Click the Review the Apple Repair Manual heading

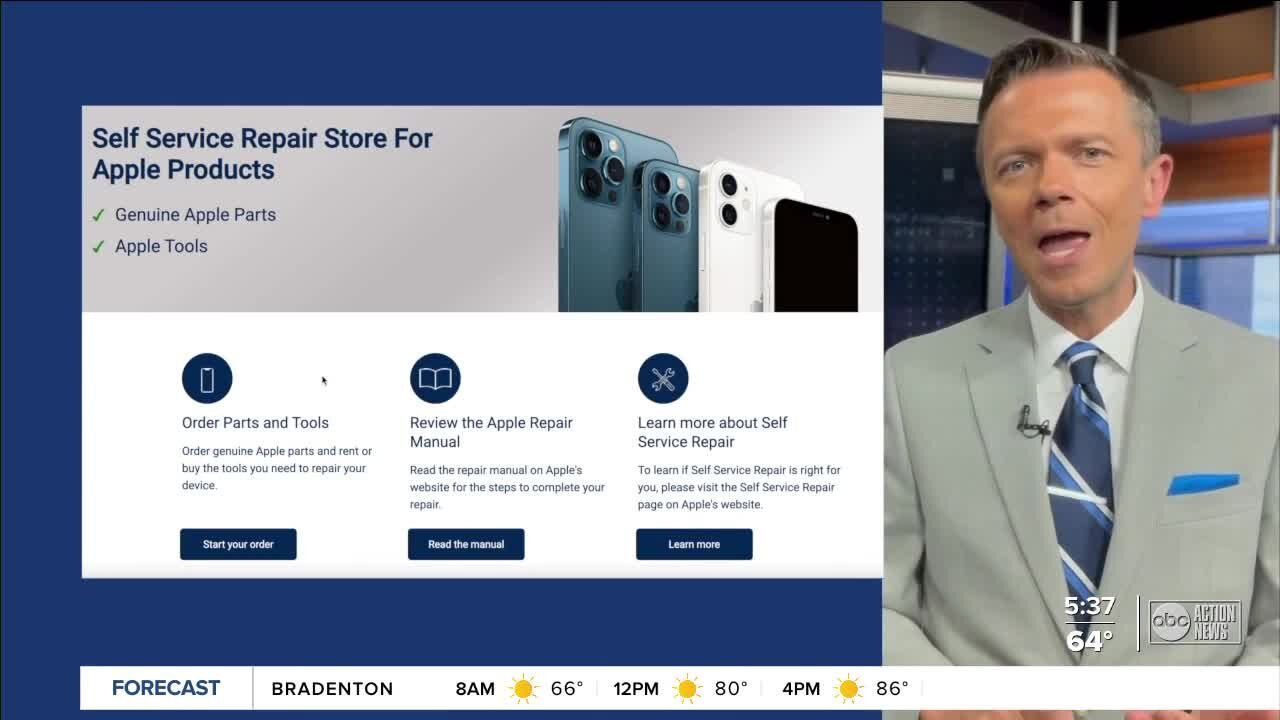click(x=491, y=432)
